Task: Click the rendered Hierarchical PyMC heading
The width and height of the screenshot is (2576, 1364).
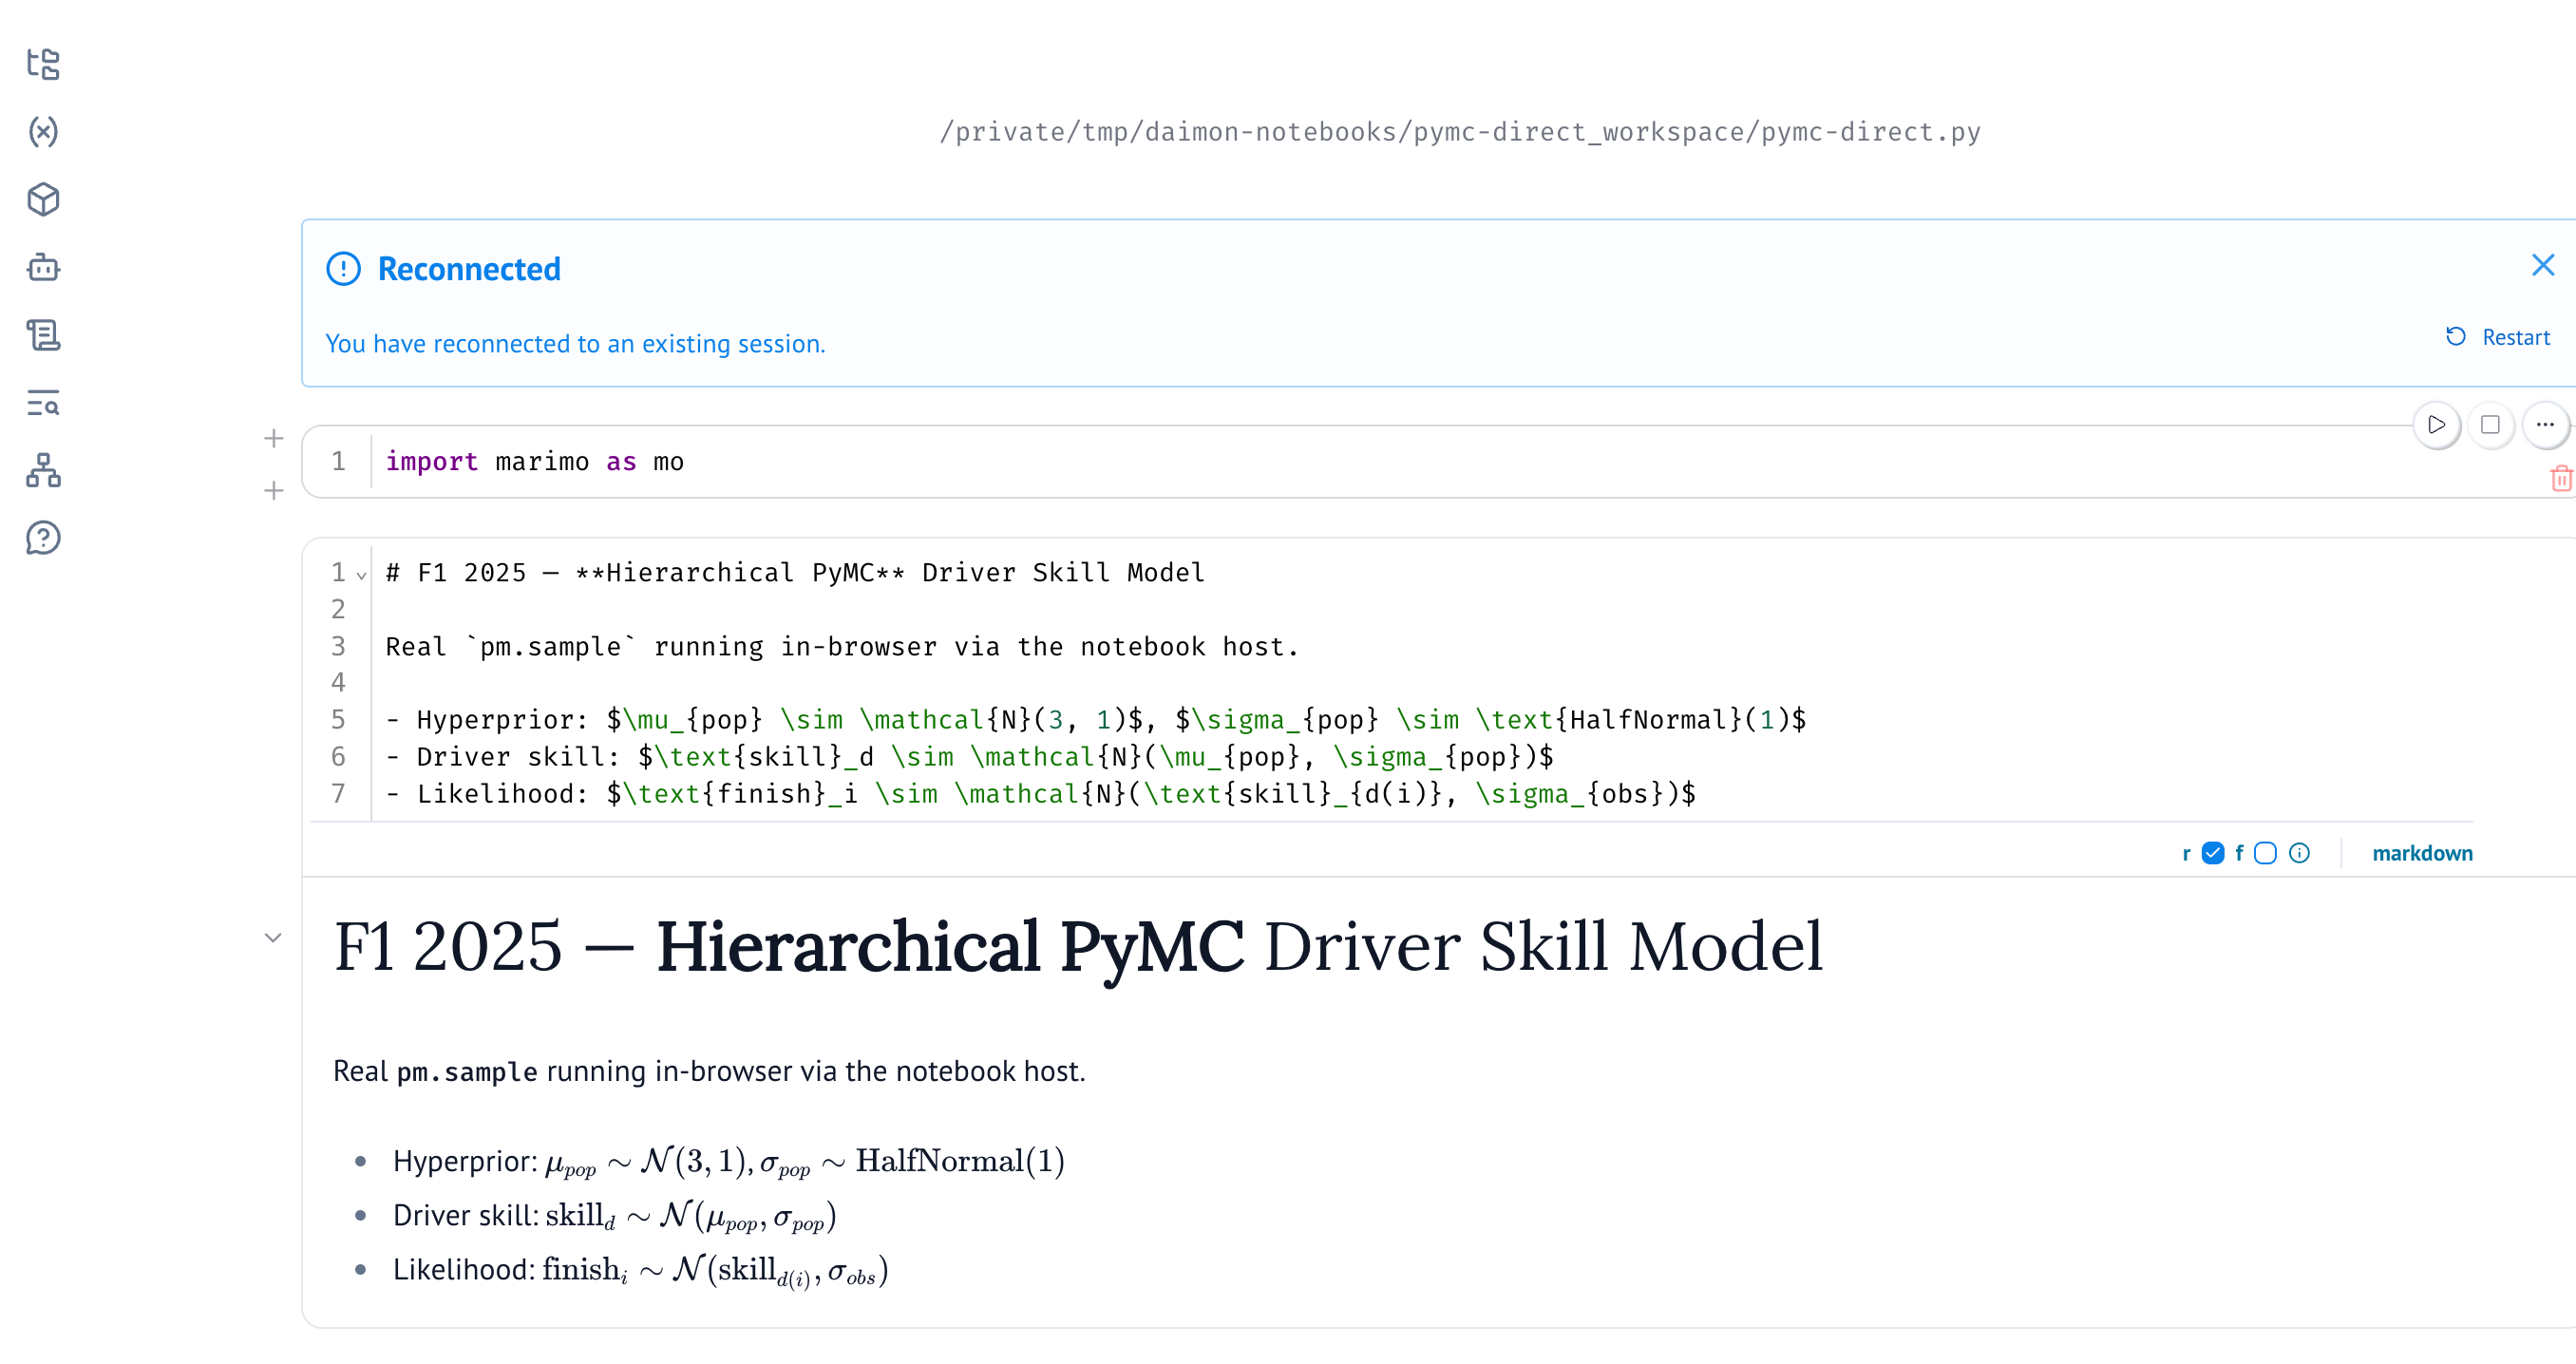Action: point(1078,946)
